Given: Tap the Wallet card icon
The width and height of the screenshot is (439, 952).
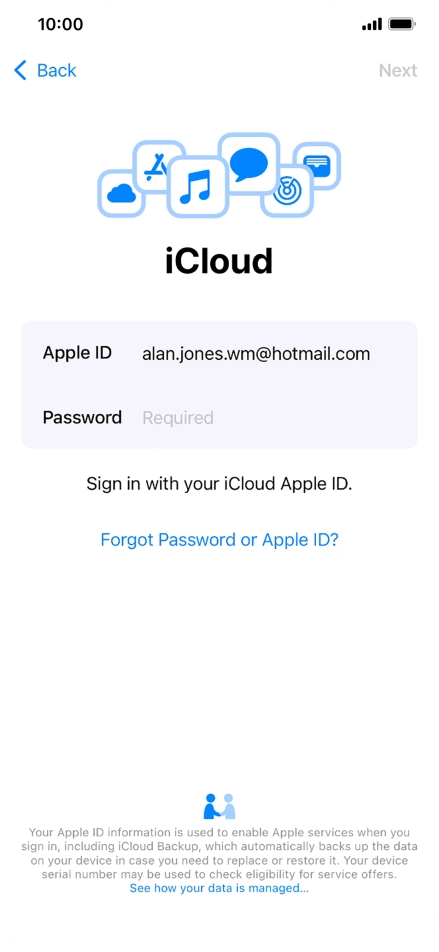Looking at the screenshot, I should click(x=316, y=165).
